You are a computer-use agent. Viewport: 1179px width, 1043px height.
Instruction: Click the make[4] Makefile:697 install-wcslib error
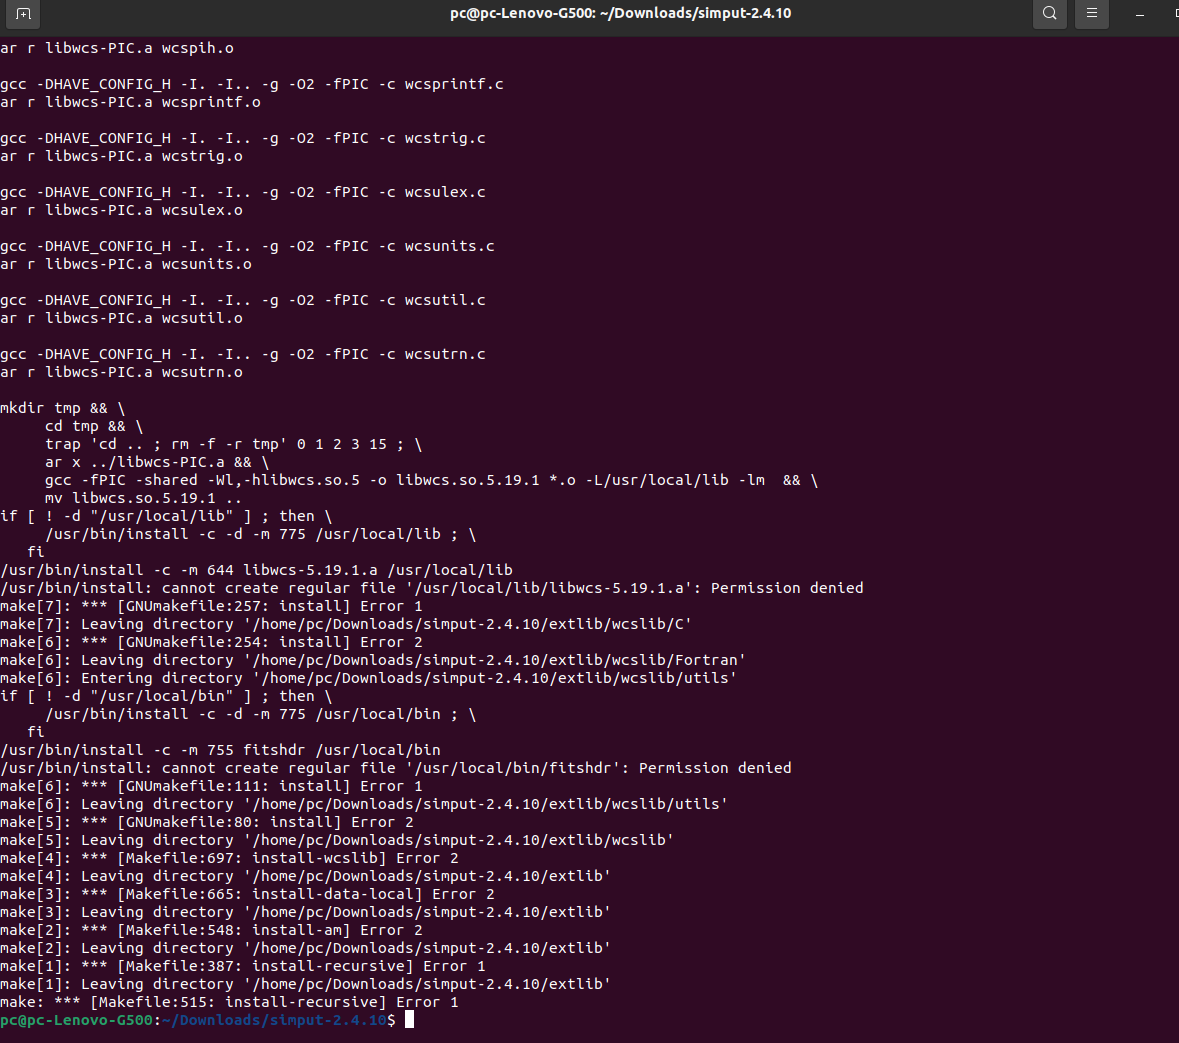click(229, 859)
